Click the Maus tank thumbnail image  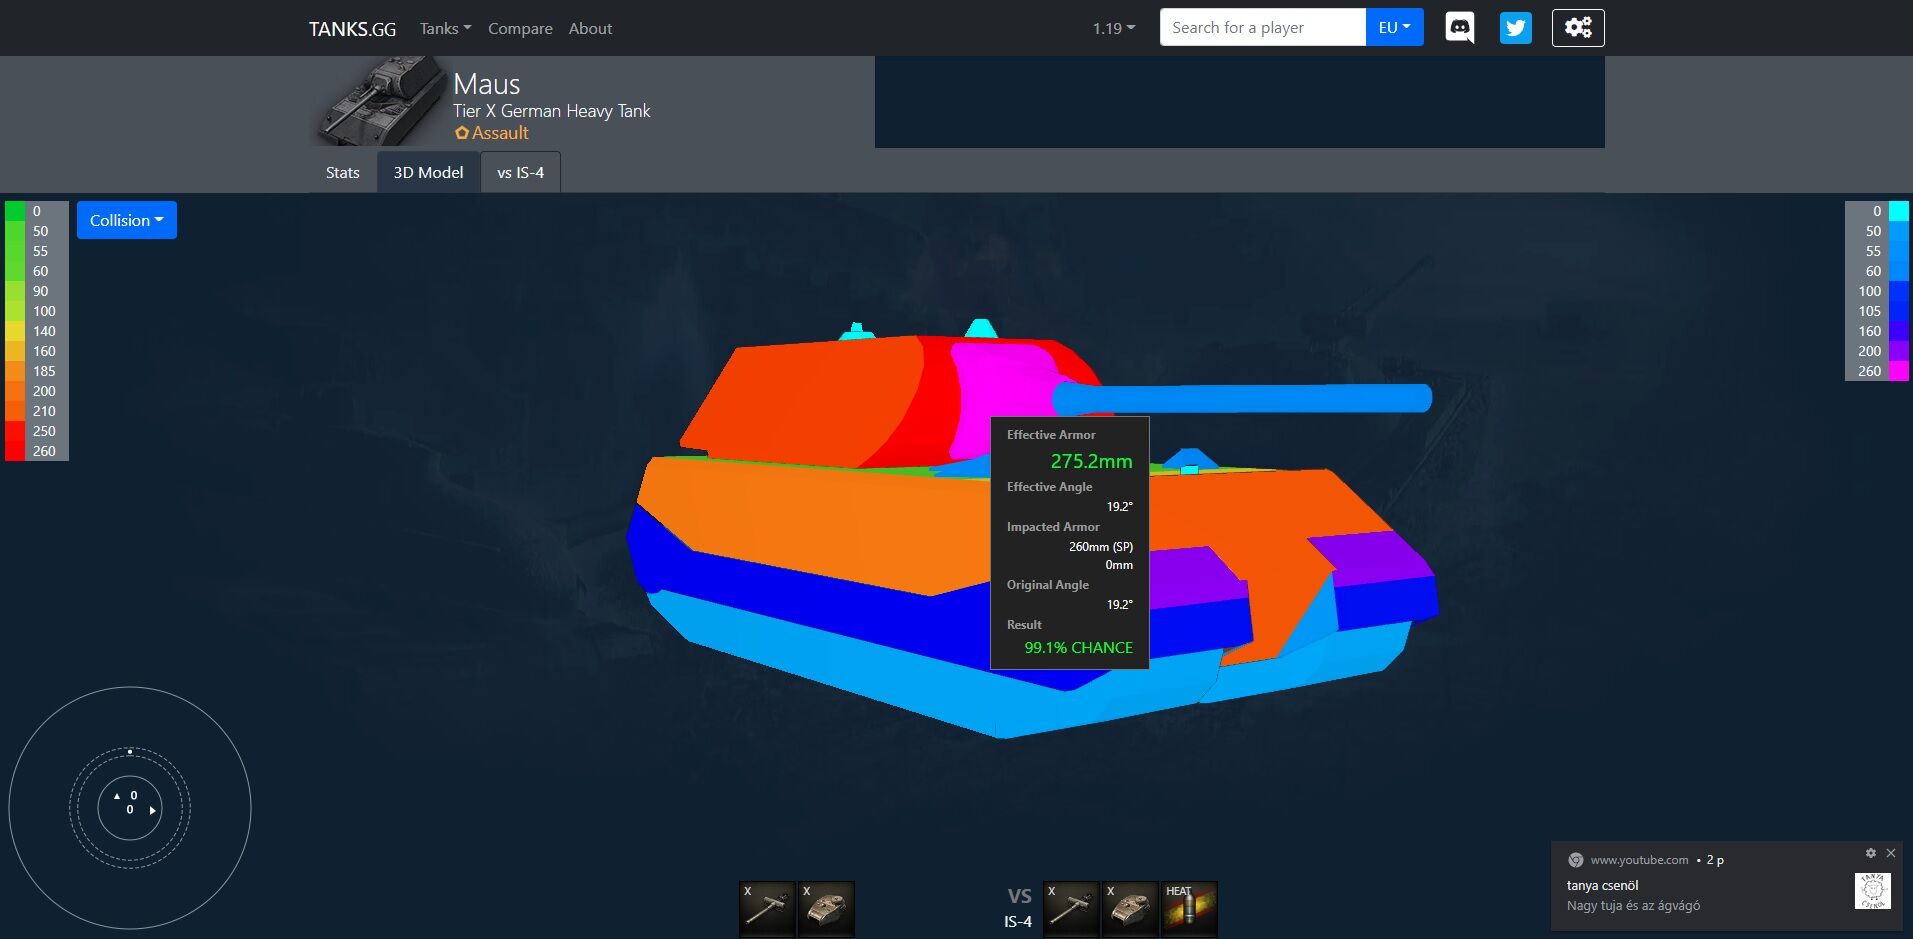click(380, 101)
